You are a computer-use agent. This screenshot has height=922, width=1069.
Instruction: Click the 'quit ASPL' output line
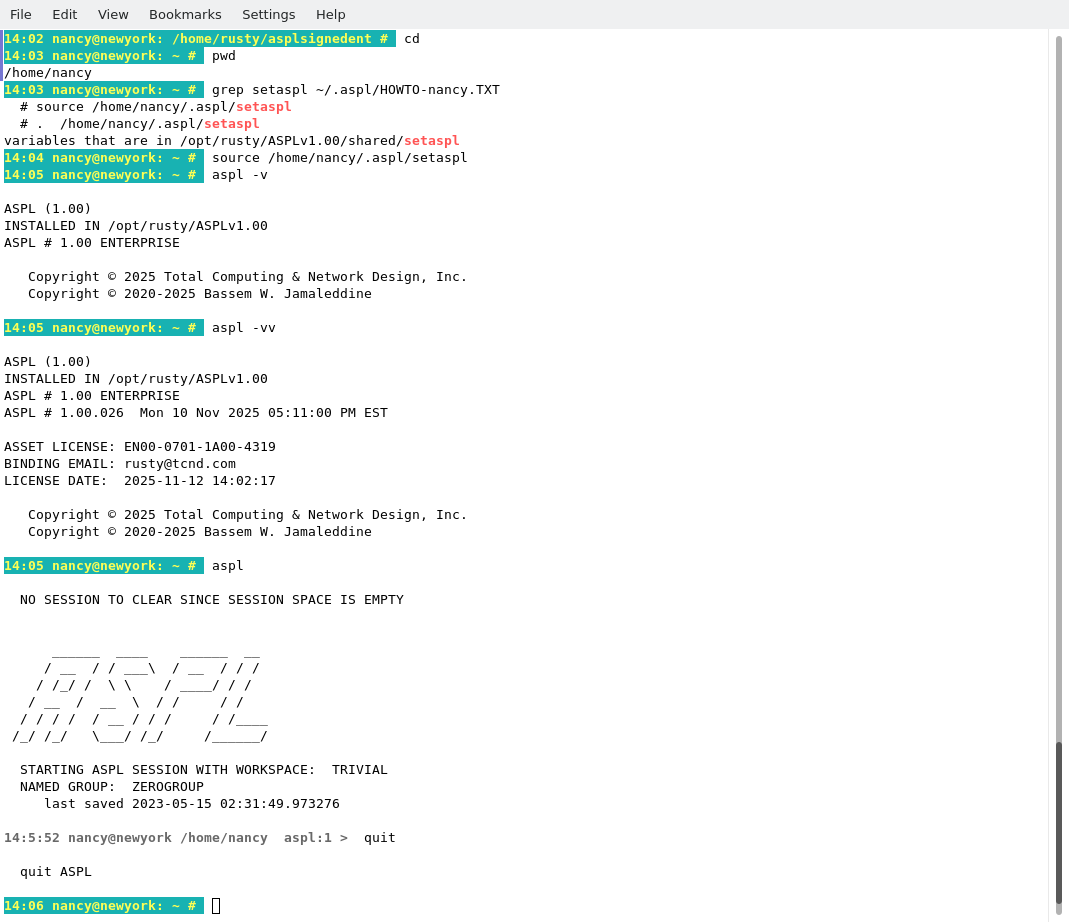55,872
